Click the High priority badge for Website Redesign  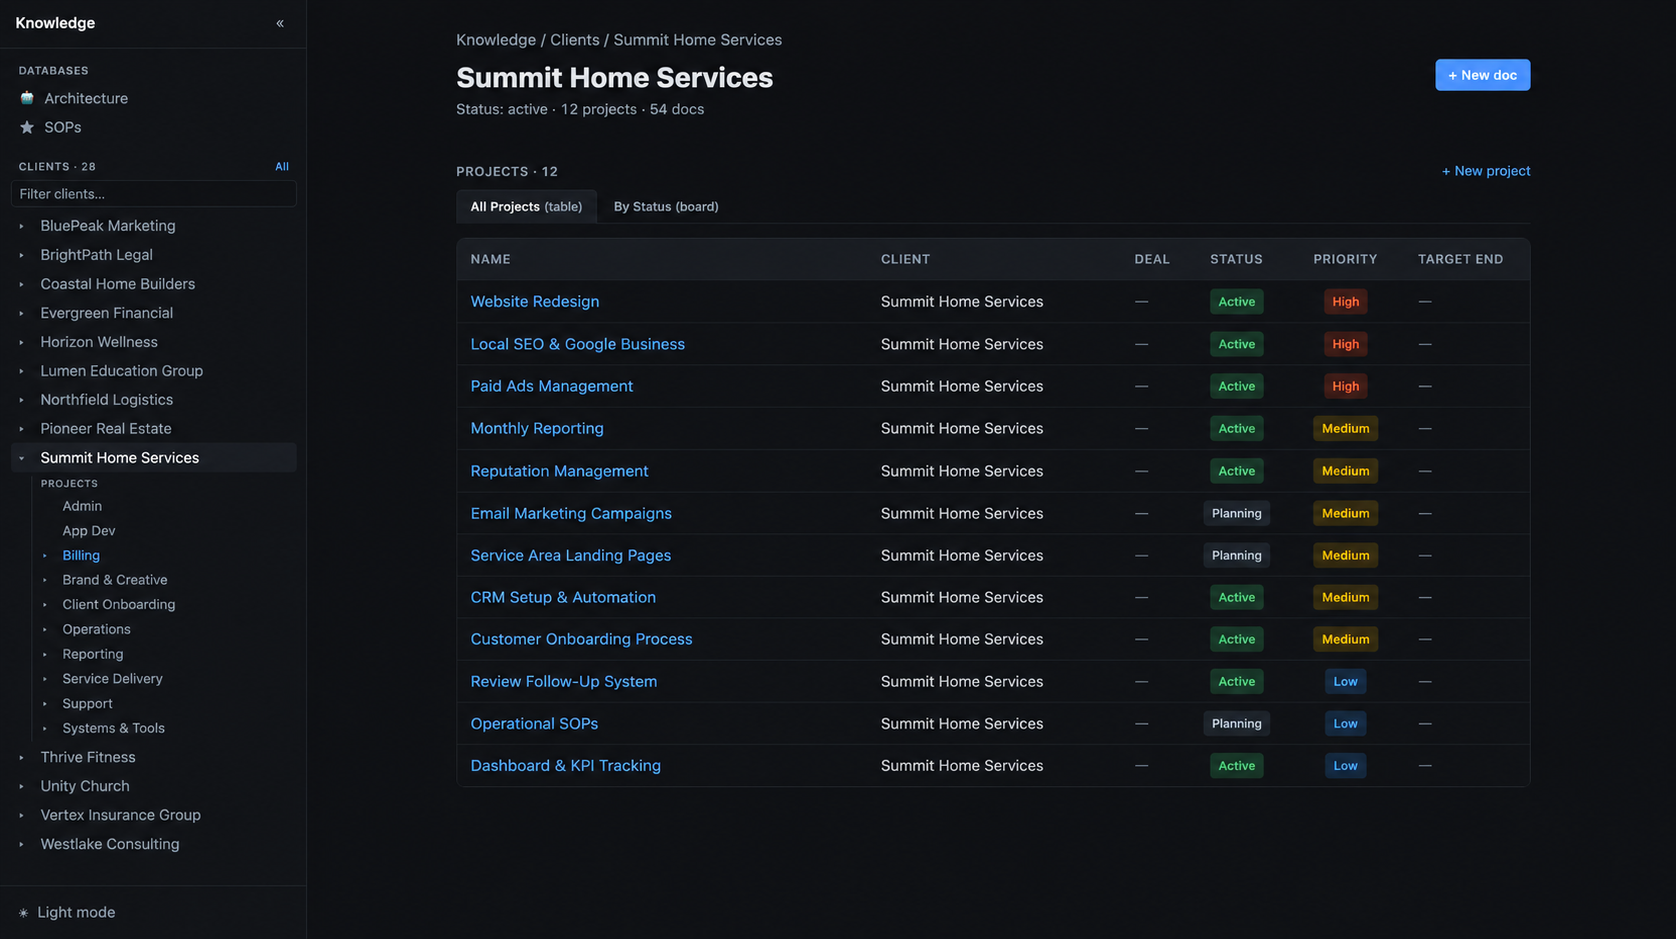point(1345,302)
